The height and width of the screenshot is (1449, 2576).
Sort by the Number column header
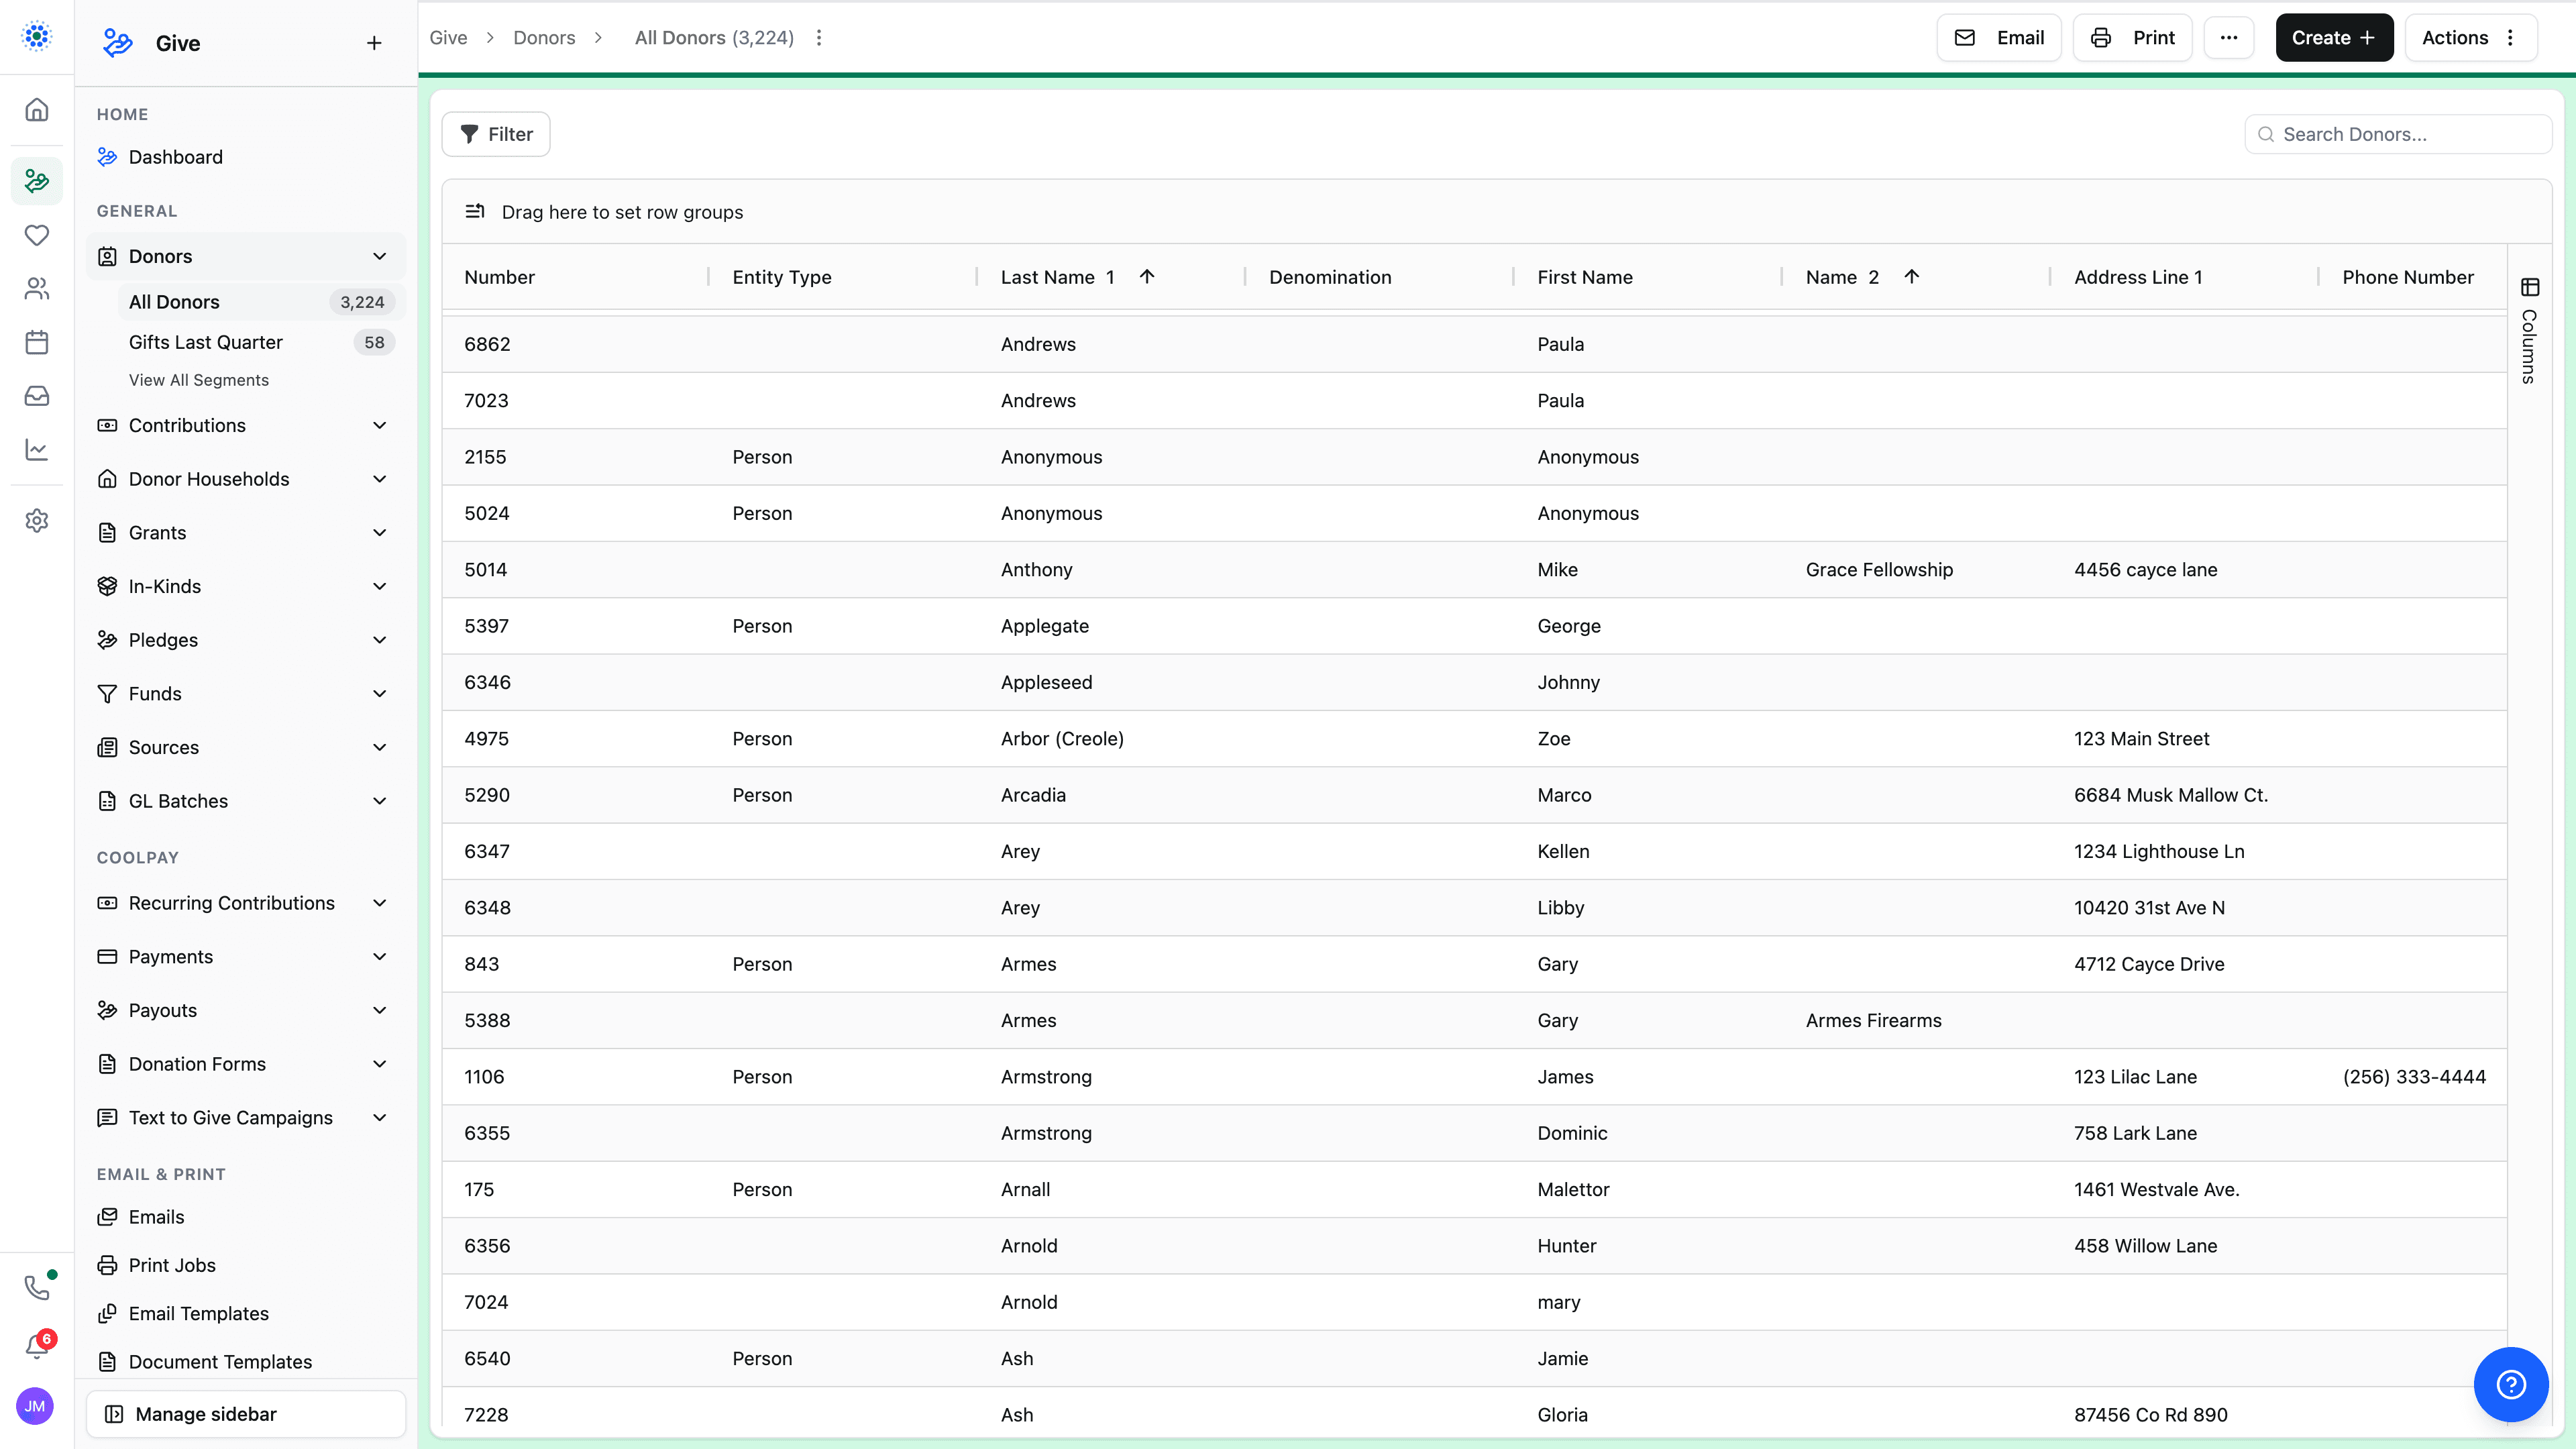(x=499, y=277)
